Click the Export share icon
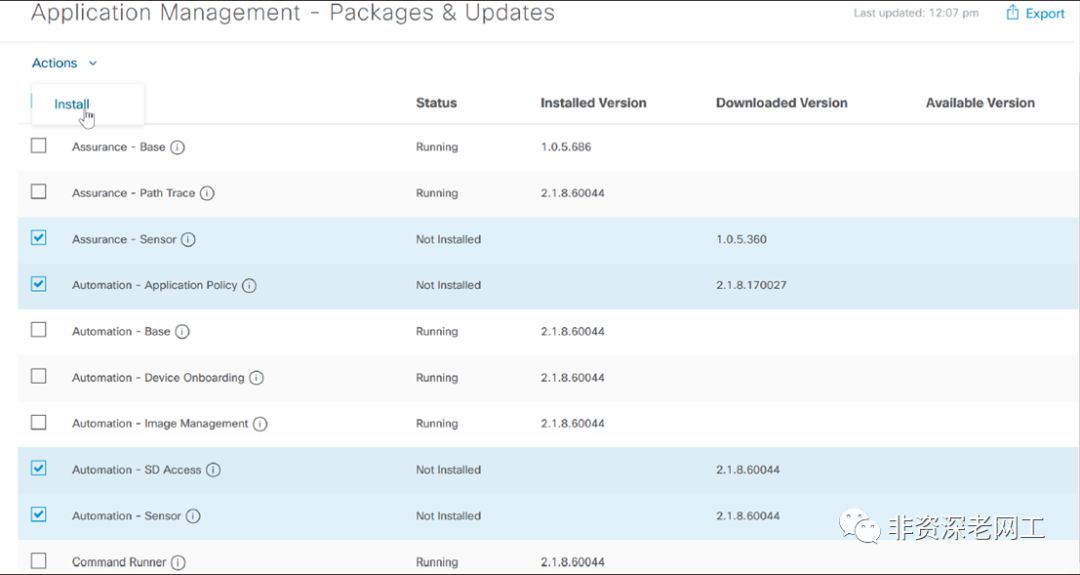 tap(1012, 13)
